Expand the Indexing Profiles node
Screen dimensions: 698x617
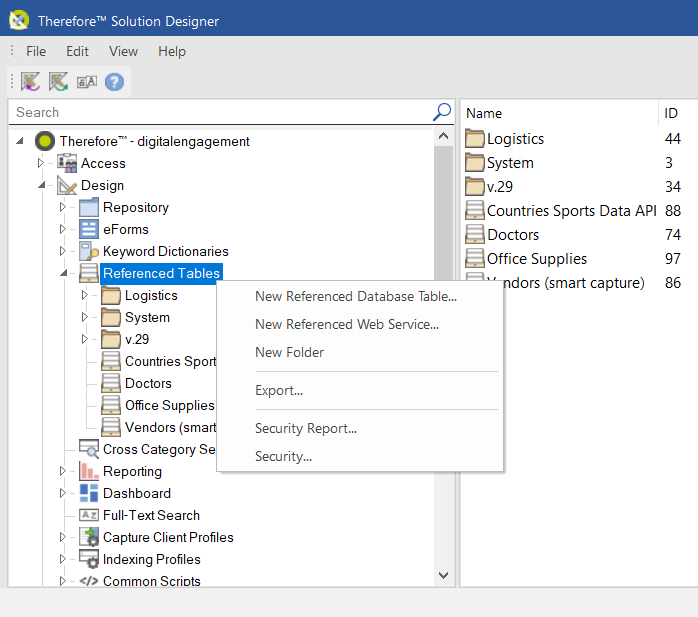(63, 559)
